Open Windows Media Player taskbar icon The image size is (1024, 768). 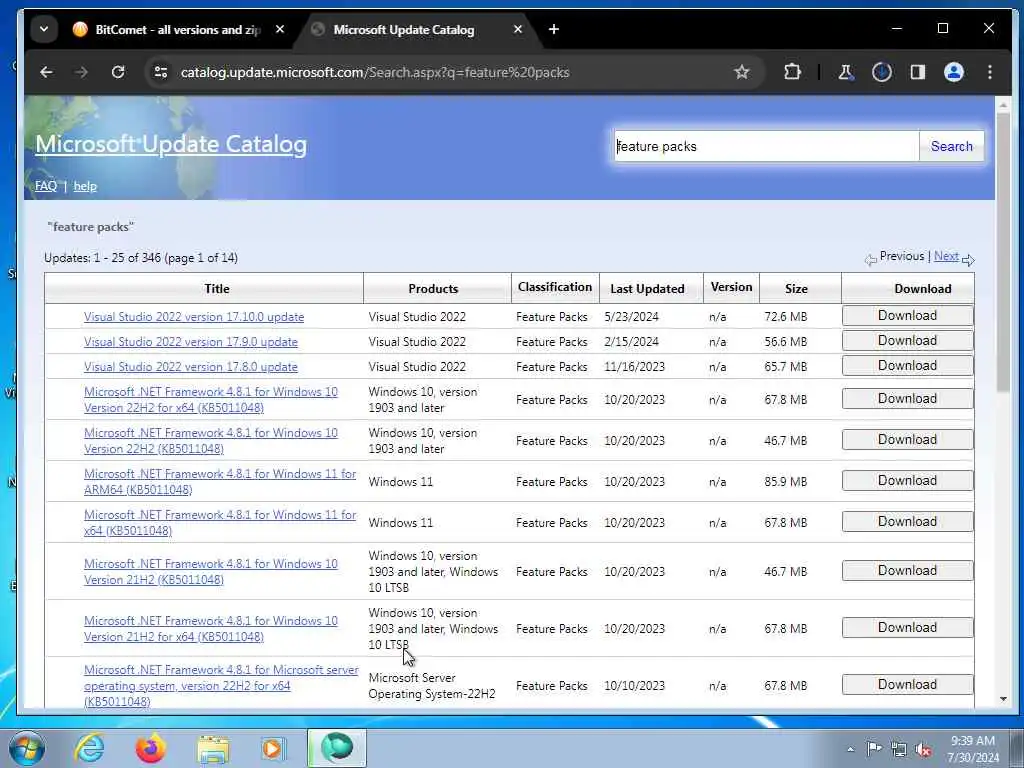pyautogui.click(x=274, y=748)
